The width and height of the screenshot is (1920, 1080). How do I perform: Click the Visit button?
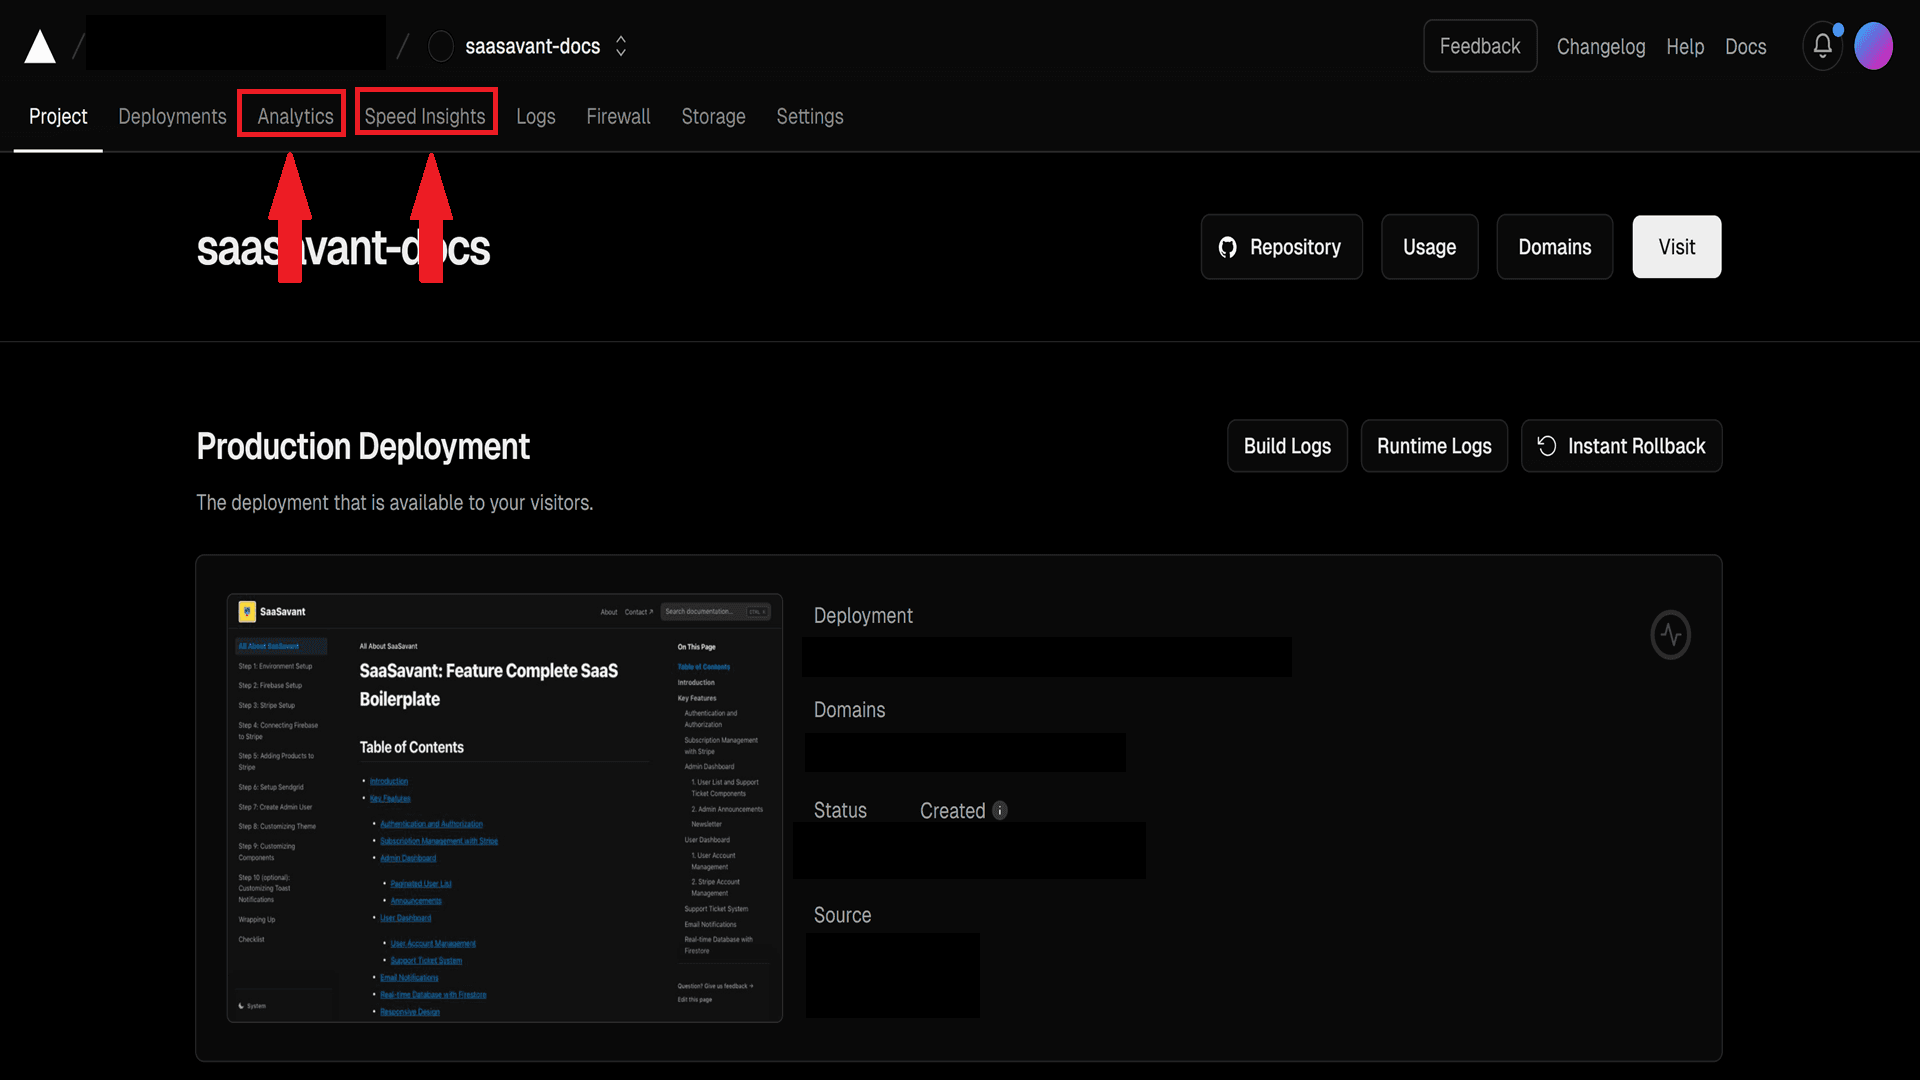point(1676,247)
